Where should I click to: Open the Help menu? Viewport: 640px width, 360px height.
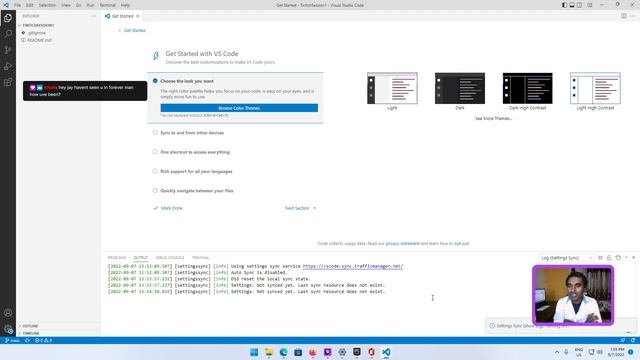pyautogui.click(x=125, y=5)
